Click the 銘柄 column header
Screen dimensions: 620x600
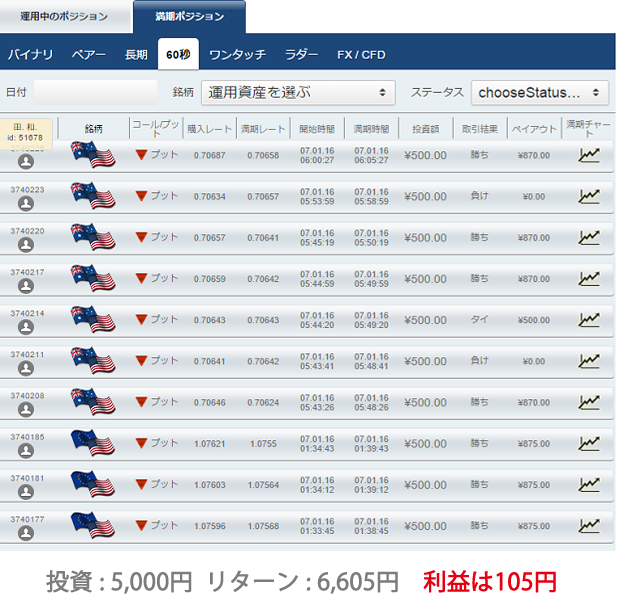[94, 129]
